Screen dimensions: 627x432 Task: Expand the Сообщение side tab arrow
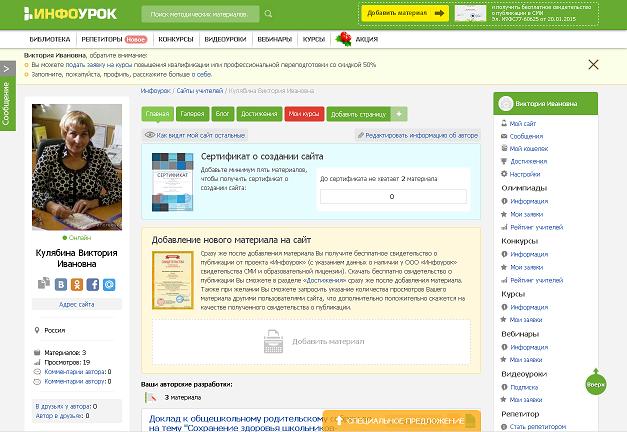7,69
